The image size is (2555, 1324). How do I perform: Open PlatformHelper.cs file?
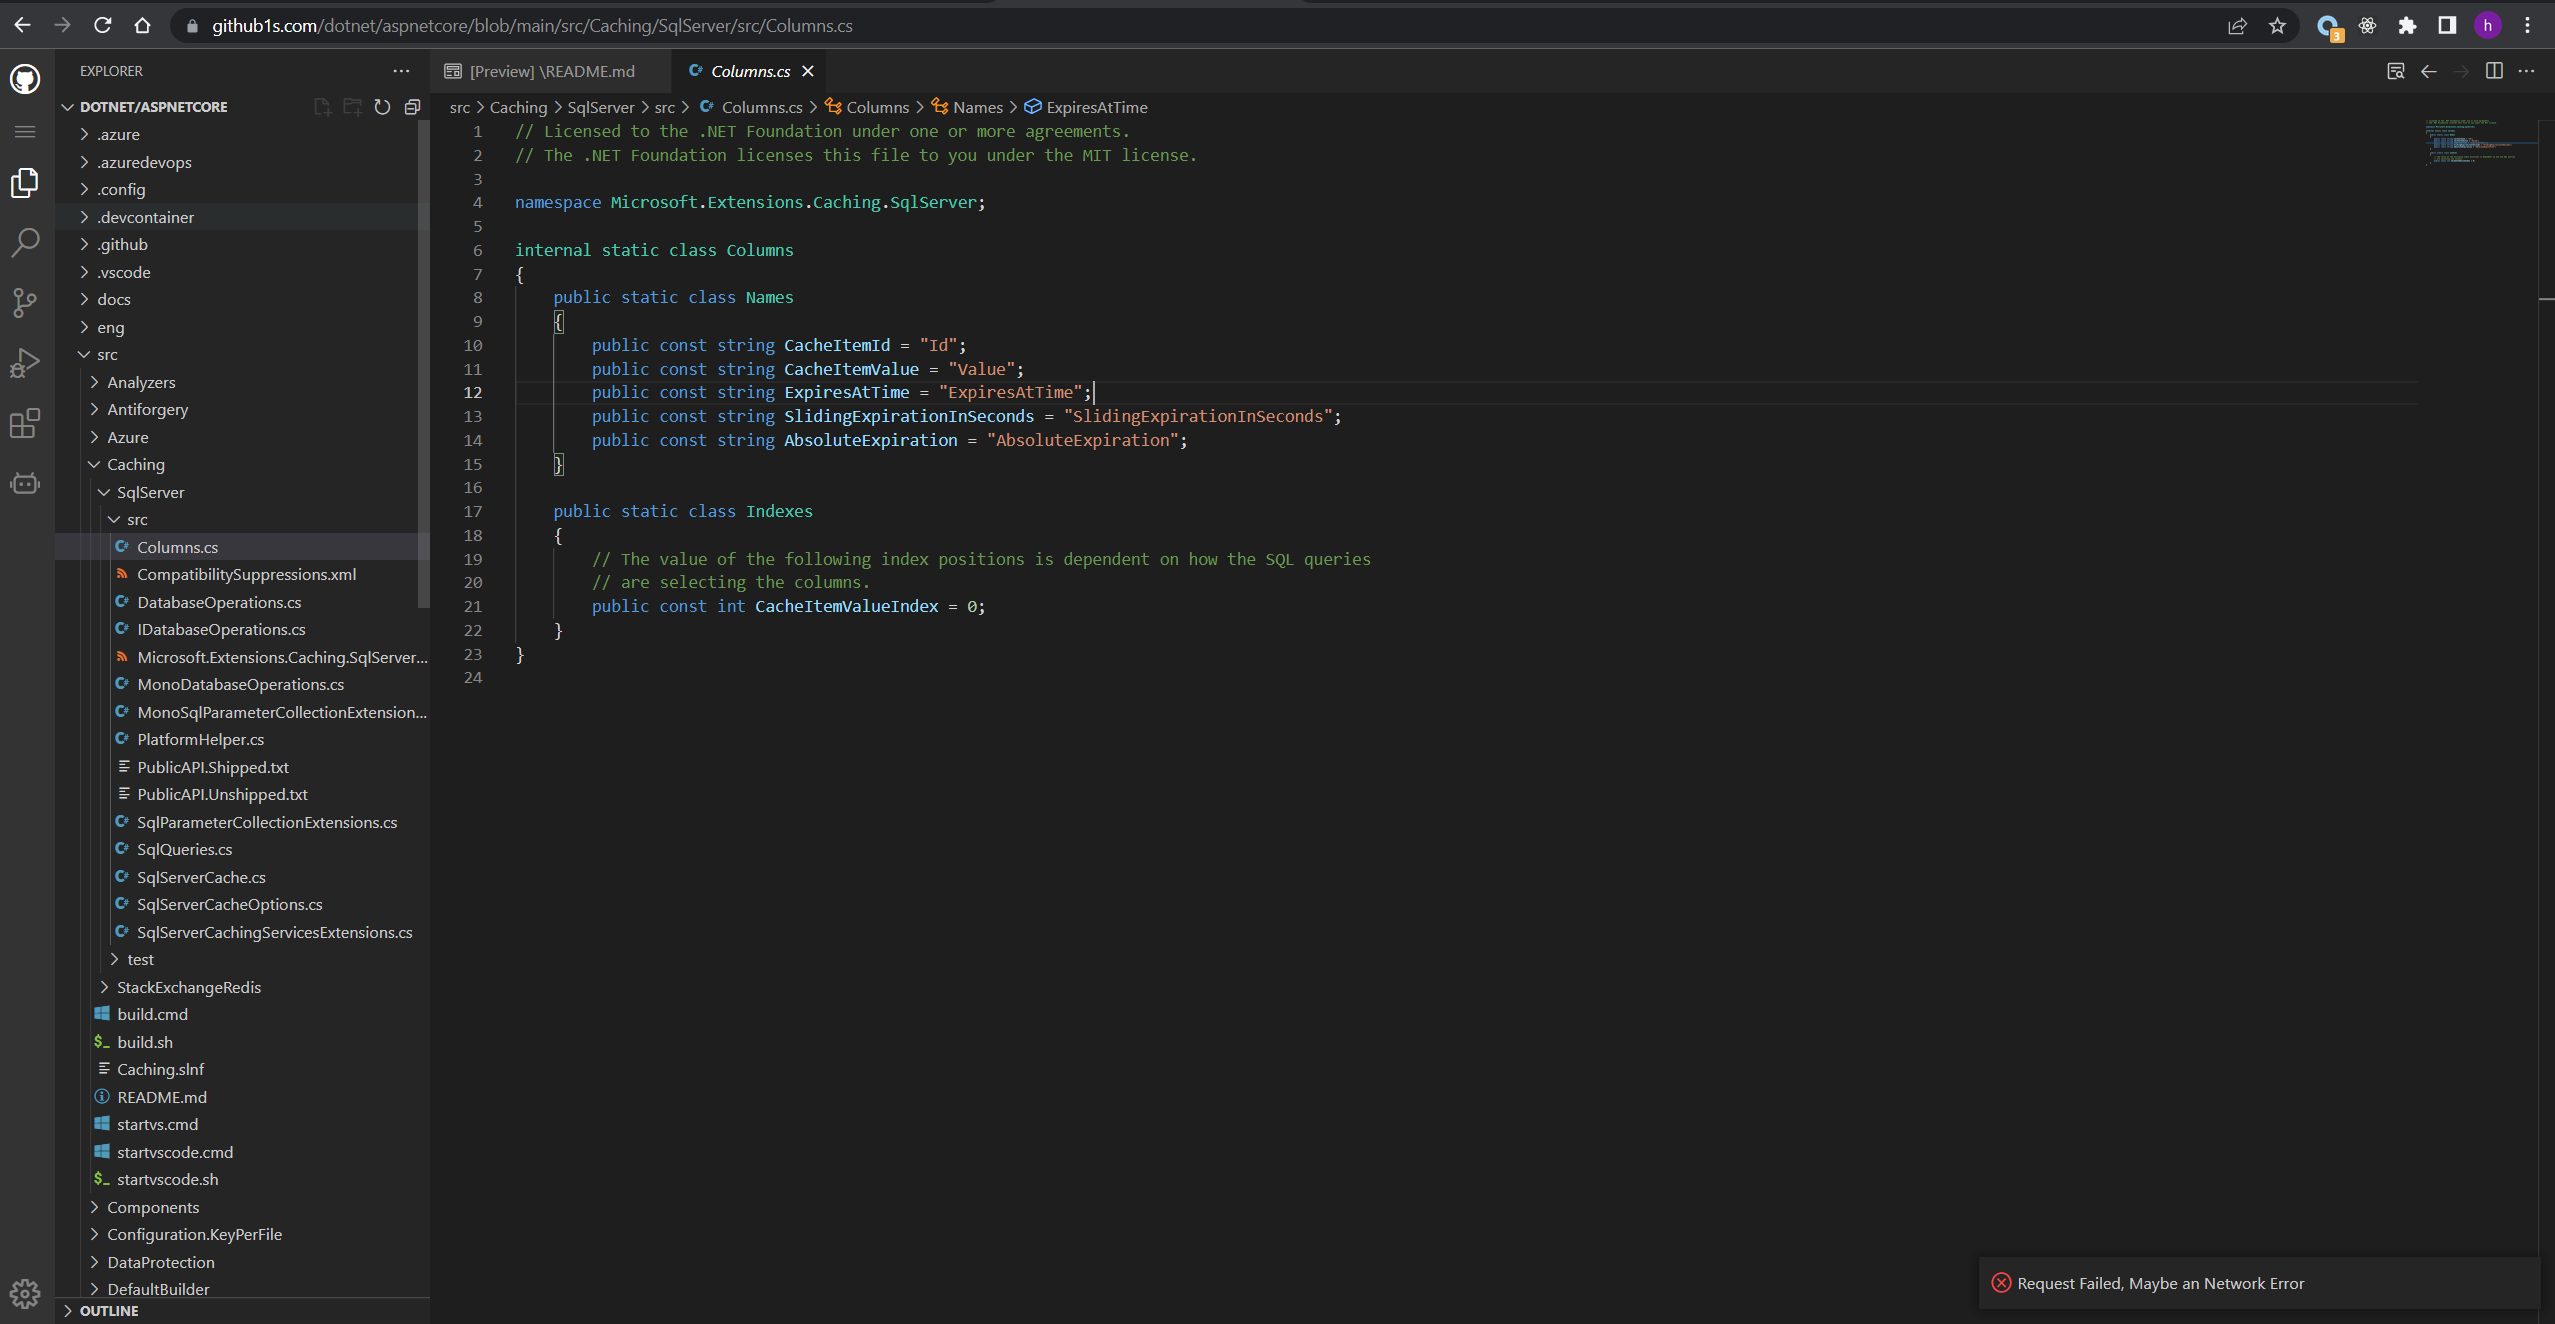(242, 739)
